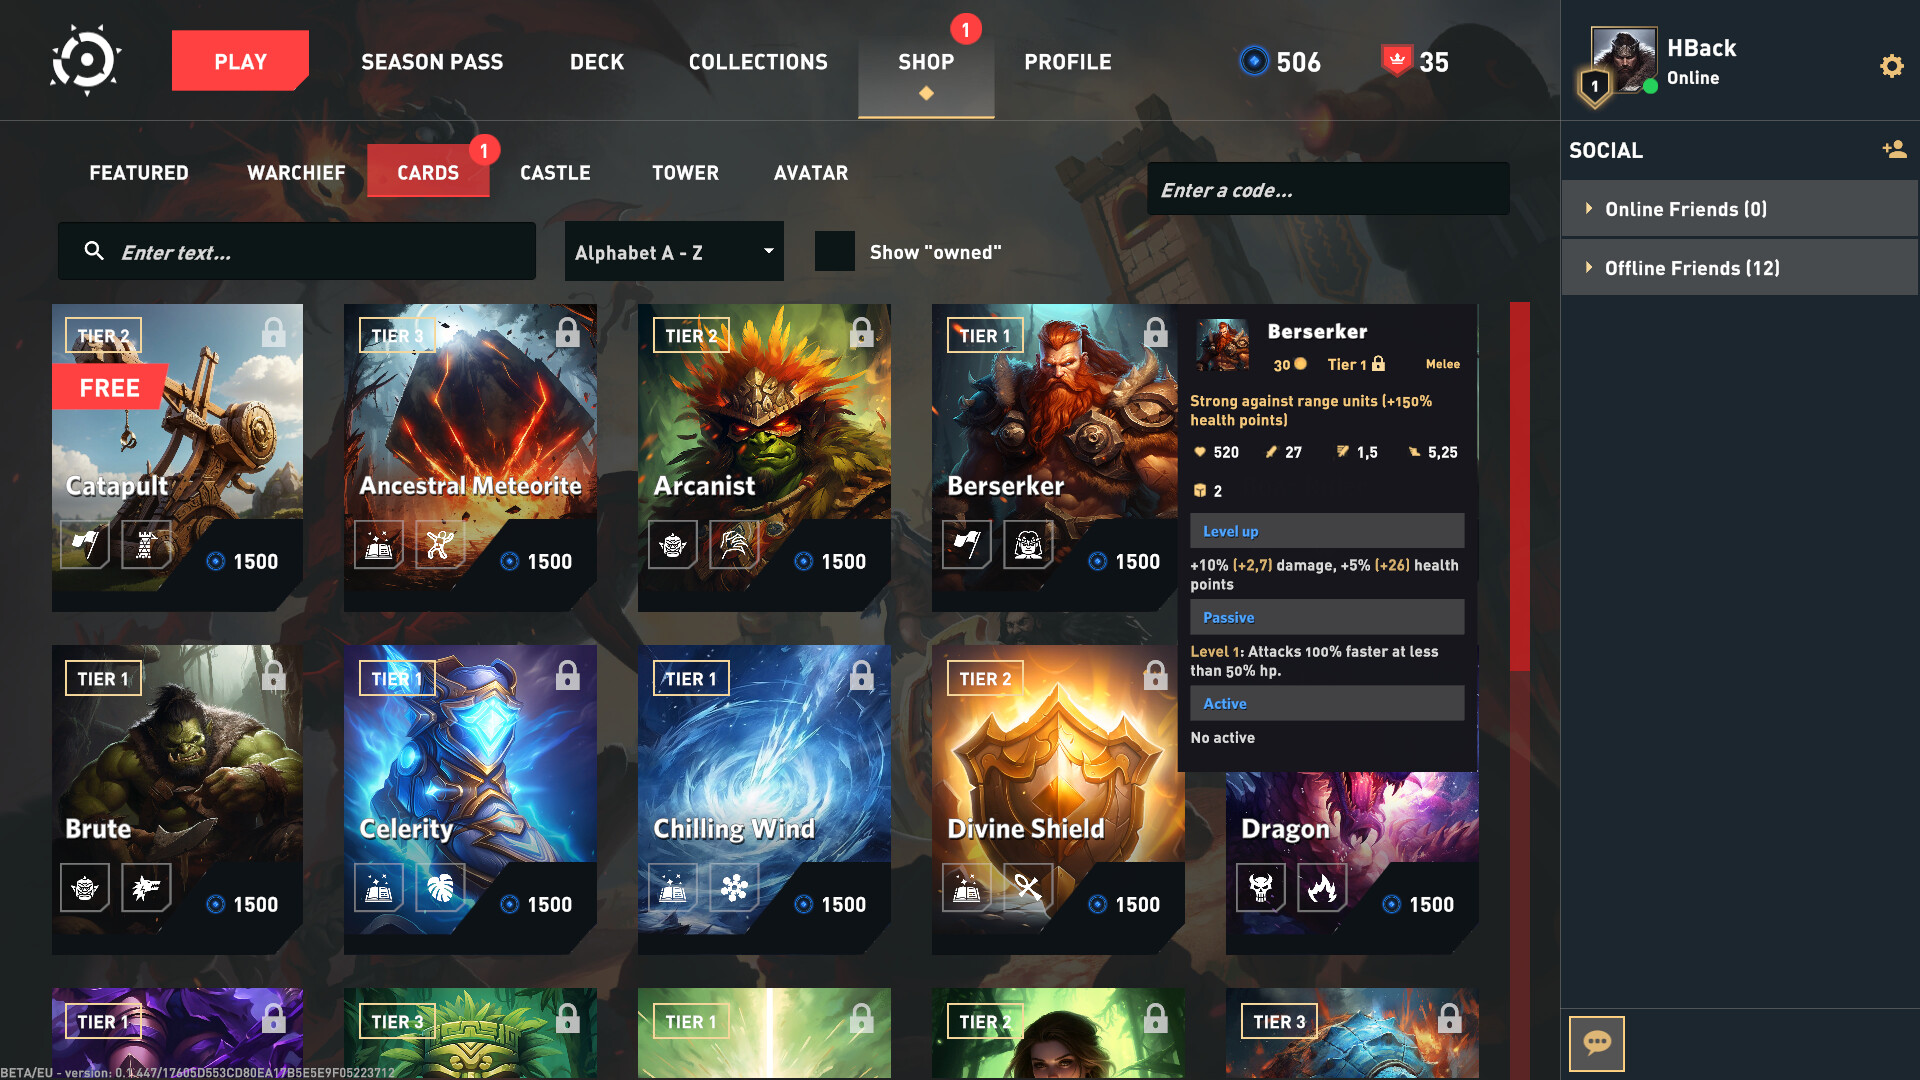Image resolution: width=1920 pixels, height=1080 pixels.
Task: Toggle the Show "owned" checkbox
Action: coord(834,252)
